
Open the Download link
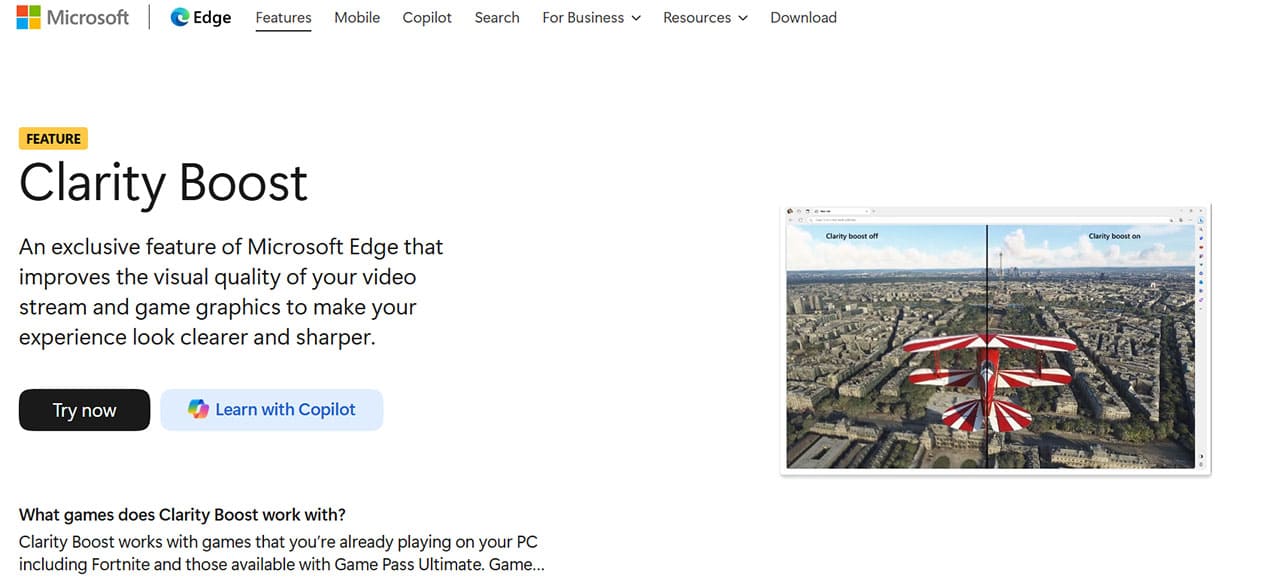[x=803, y=17]
